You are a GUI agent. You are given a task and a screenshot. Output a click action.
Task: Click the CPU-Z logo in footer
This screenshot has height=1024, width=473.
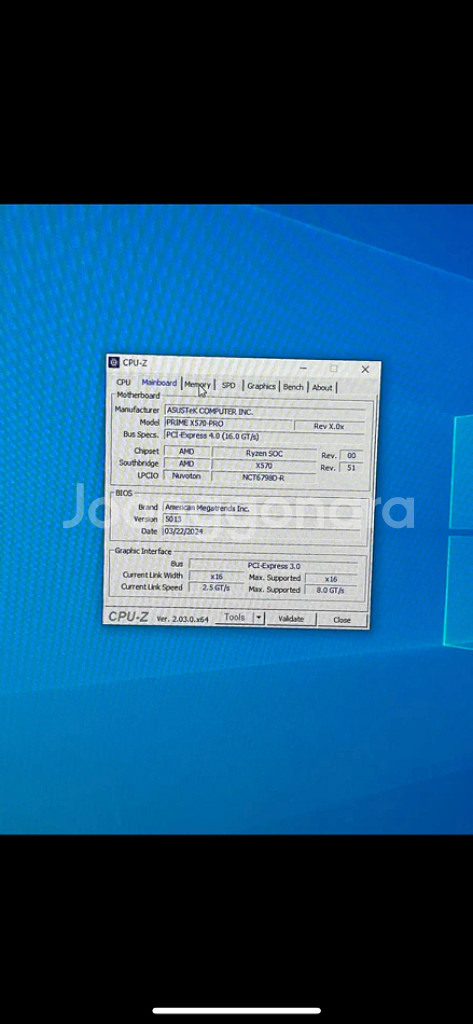pyautogui.click(x=129, y=616)
